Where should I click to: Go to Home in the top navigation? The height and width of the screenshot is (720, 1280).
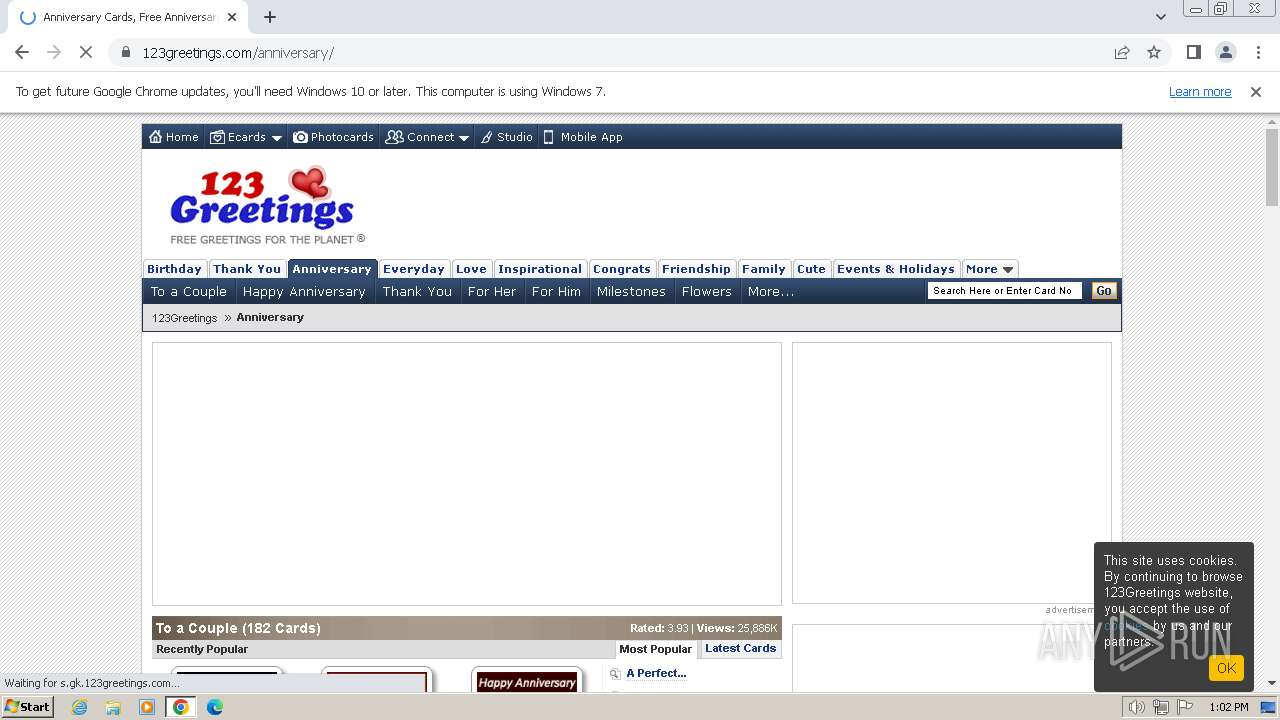(x=174, y=137)
